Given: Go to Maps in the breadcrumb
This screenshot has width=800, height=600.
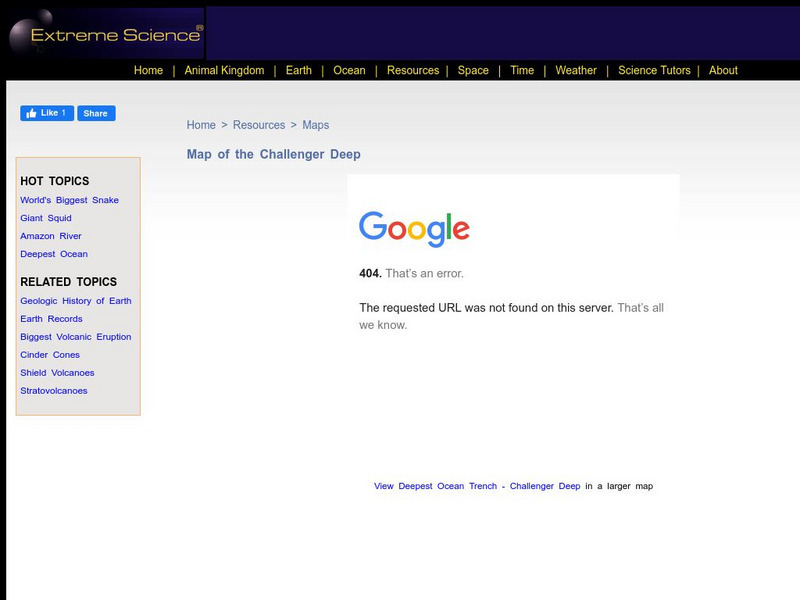Looking at the screenshot, I should (x=315, y=125).
